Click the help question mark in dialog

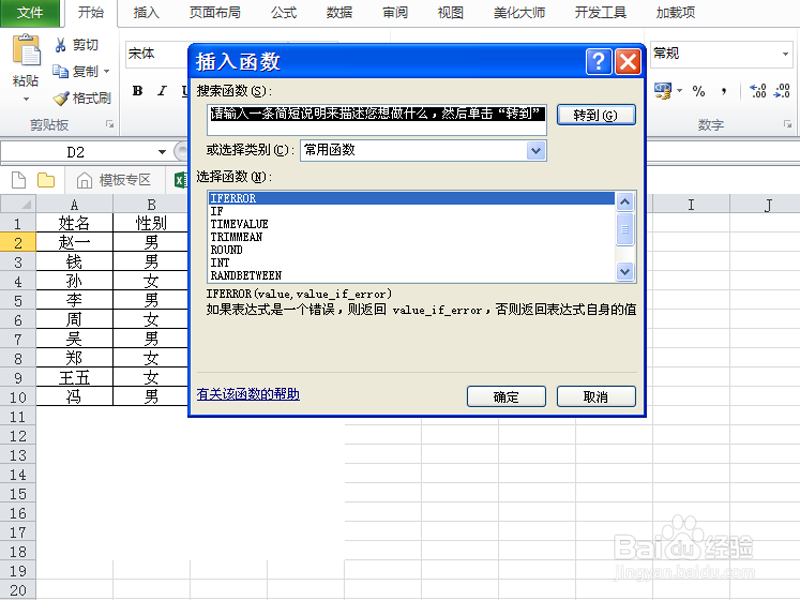(599, 62)
